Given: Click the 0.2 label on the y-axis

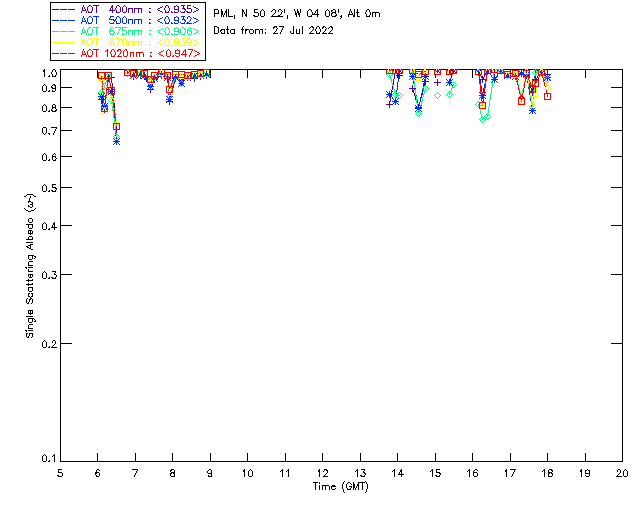Looking at the screenshot, I should click(x=46, y=343).
